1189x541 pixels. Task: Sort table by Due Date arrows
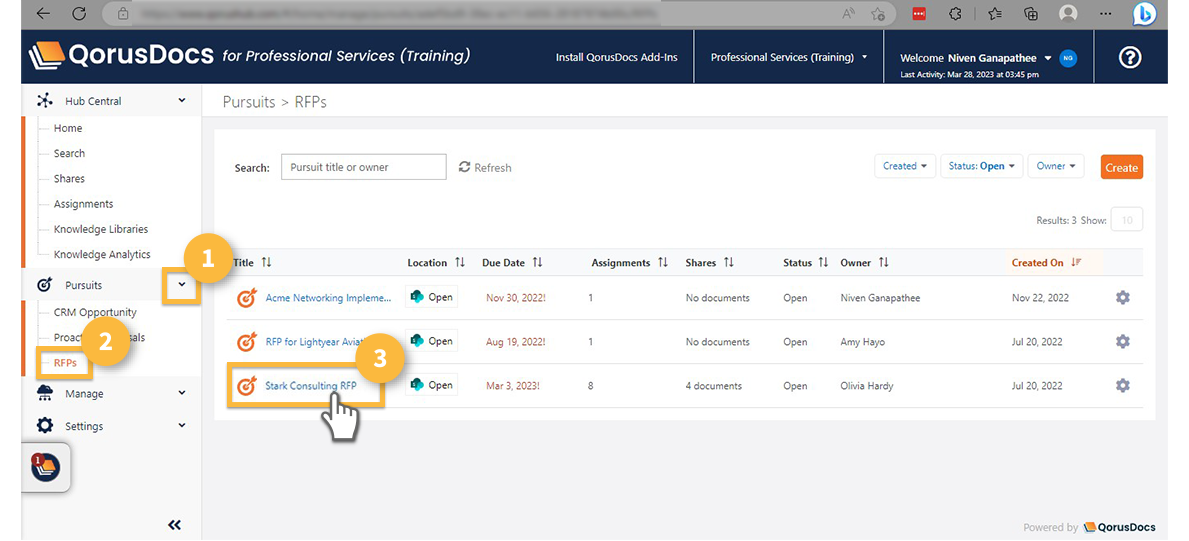click(x=537, y=263)
